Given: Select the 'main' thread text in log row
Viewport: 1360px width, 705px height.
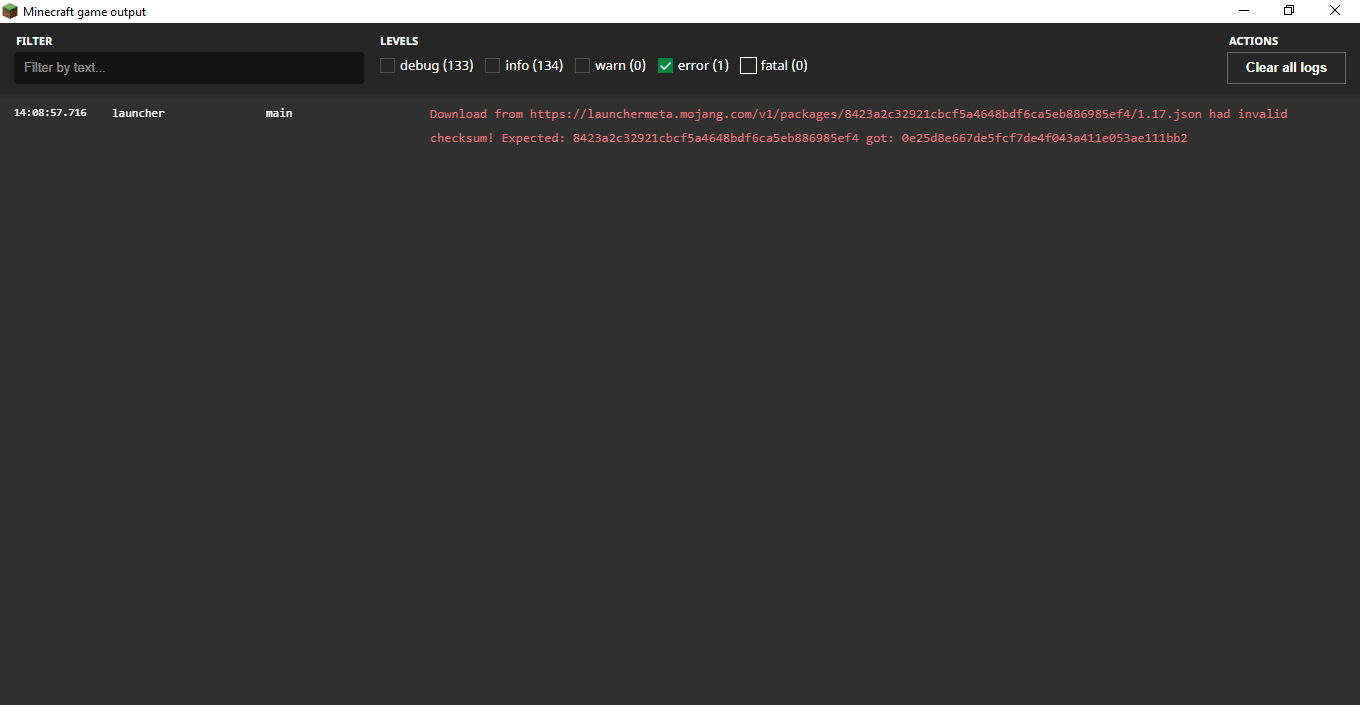Looking at the screenshot, I should pos(279,113).
